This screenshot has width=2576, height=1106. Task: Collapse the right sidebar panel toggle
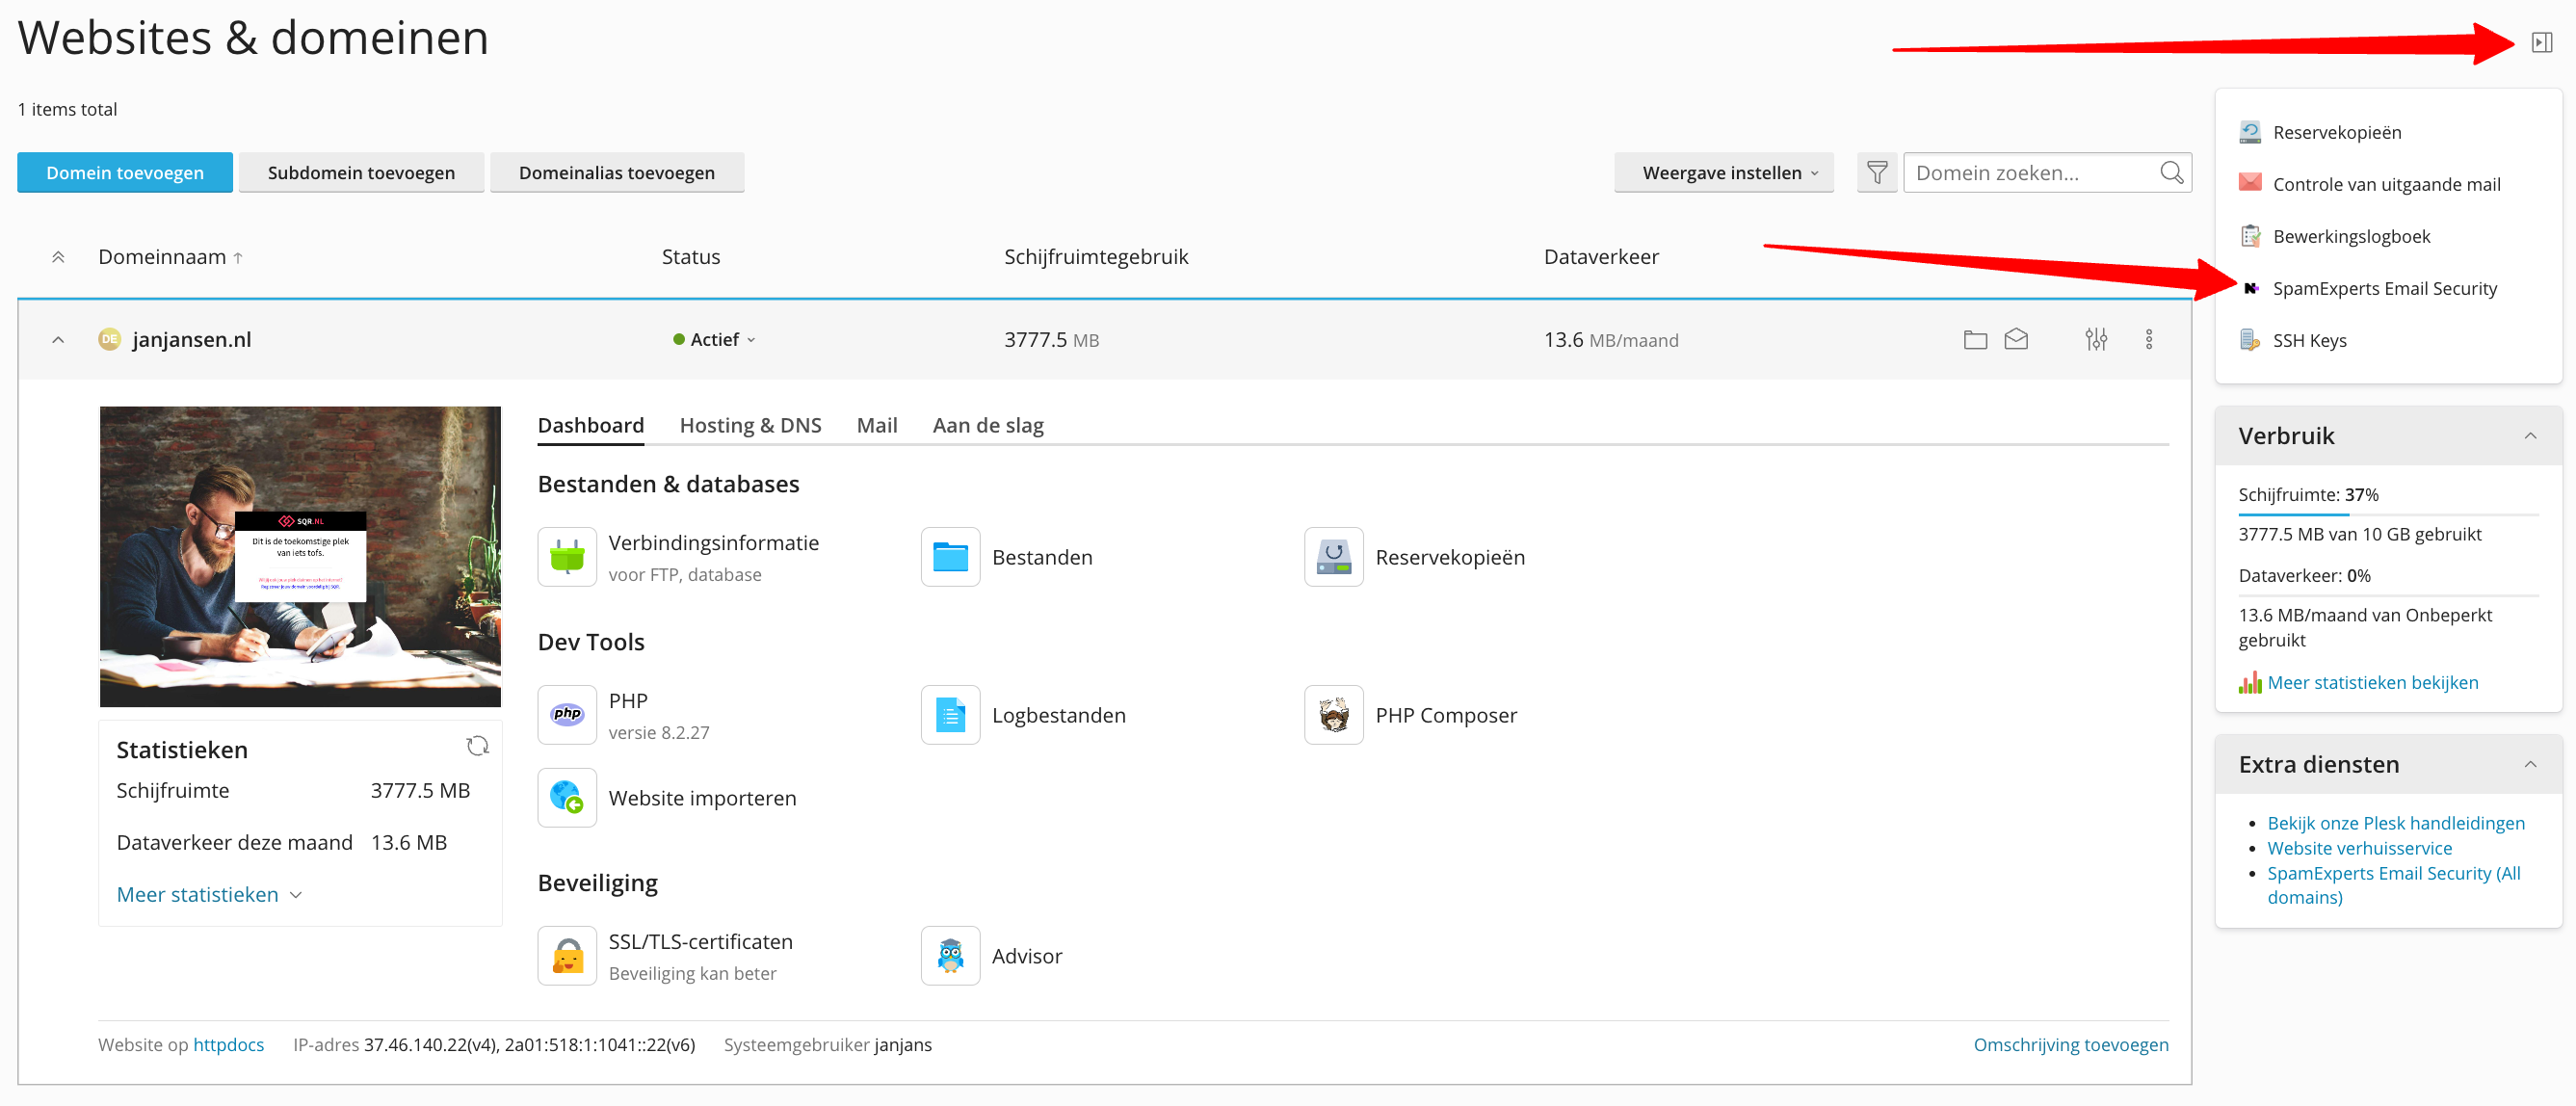point(2541,43)
